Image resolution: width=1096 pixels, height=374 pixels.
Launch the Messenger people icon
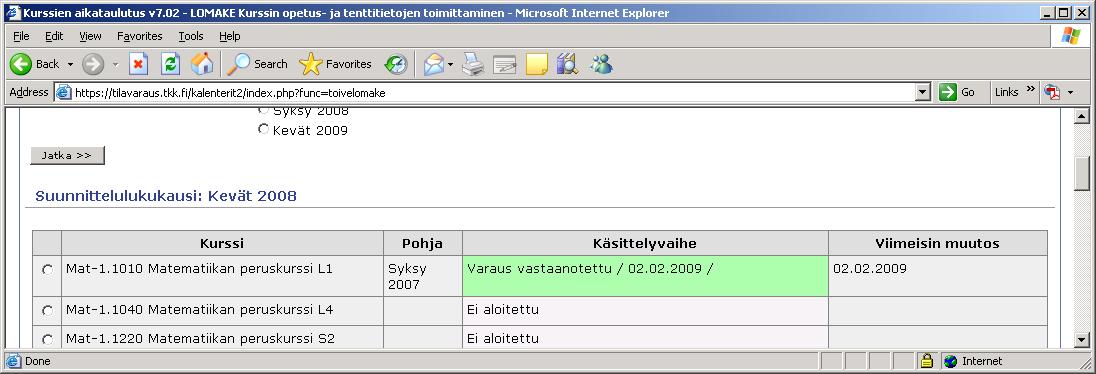pyautogui.click(x=600, y=64)
